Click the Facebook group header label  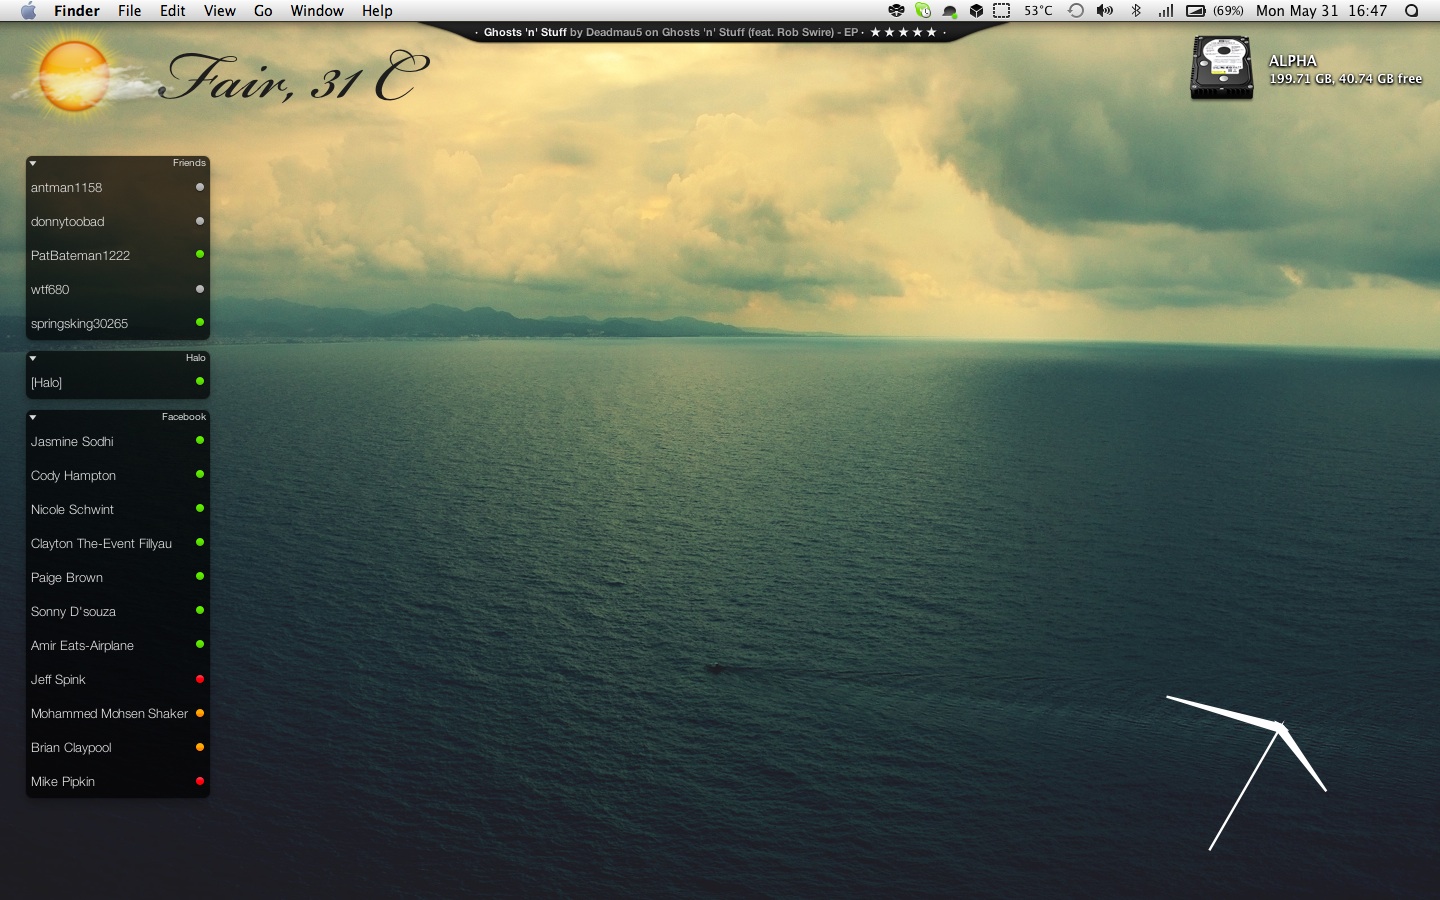pyautogui.click(x=184, y=417)
